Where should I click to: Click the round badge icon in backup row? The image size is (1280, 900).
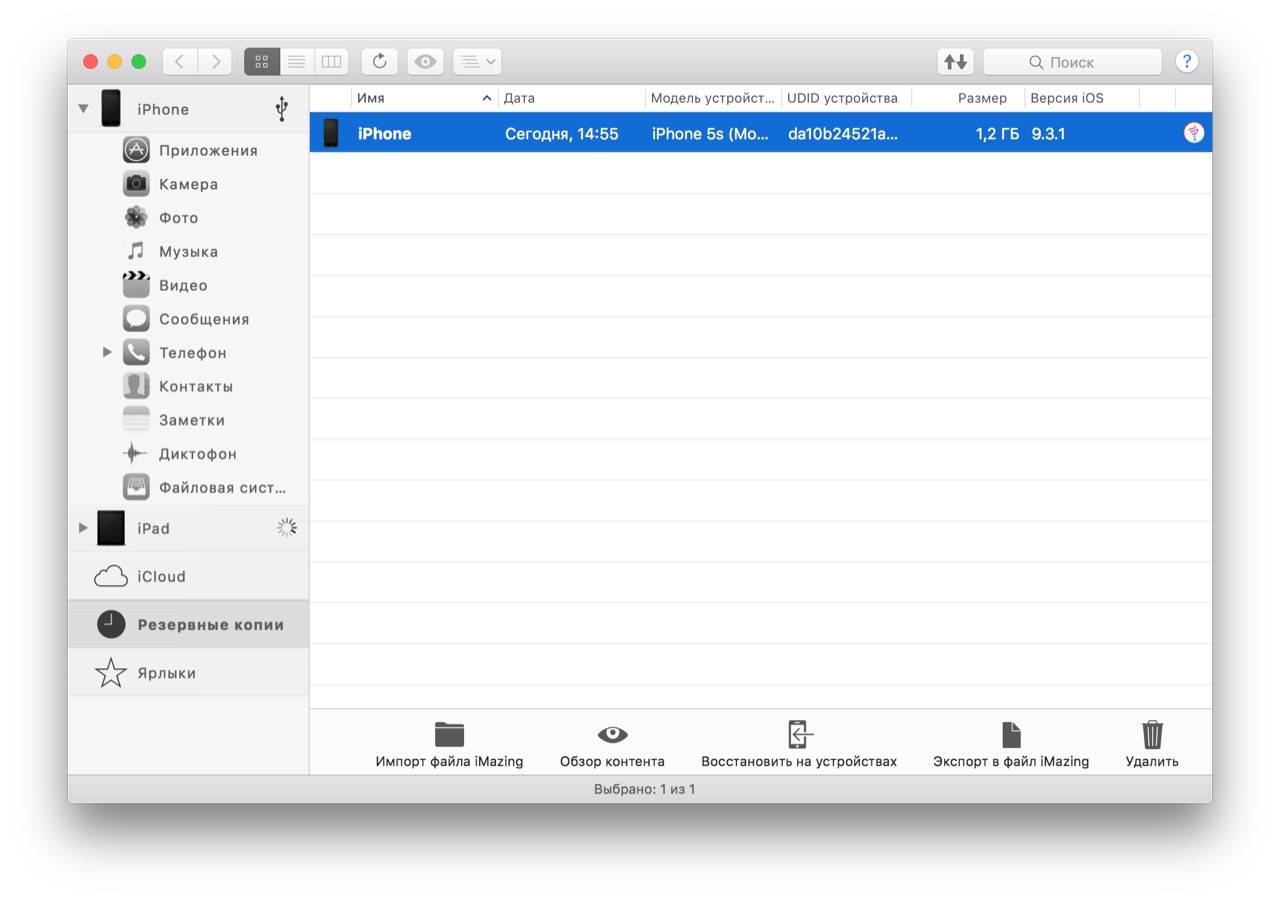pos(1194,133)
